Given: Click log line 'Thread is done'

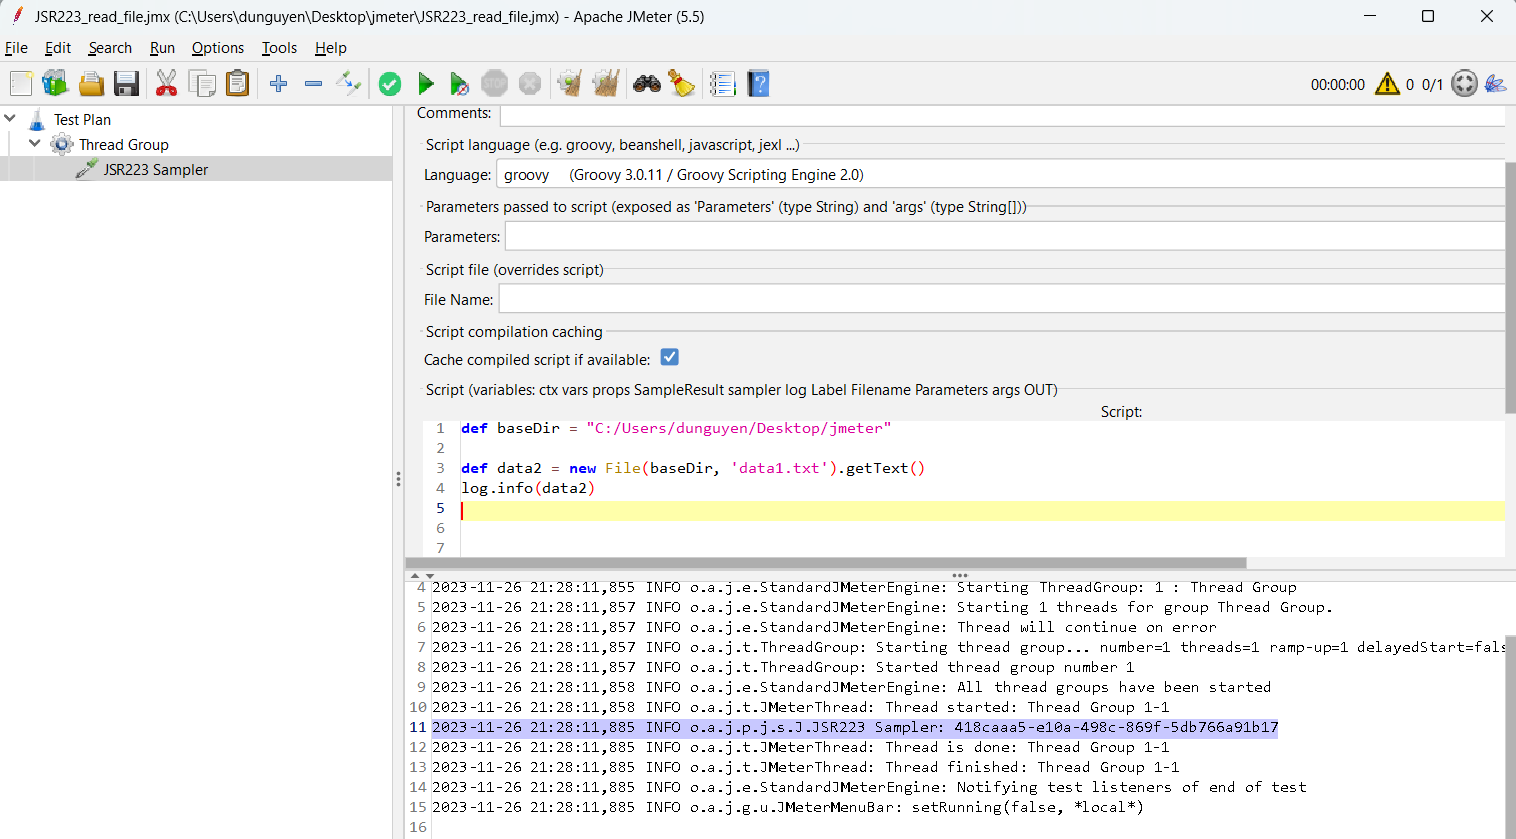Looking at the screenshot, I should [800, 747].
